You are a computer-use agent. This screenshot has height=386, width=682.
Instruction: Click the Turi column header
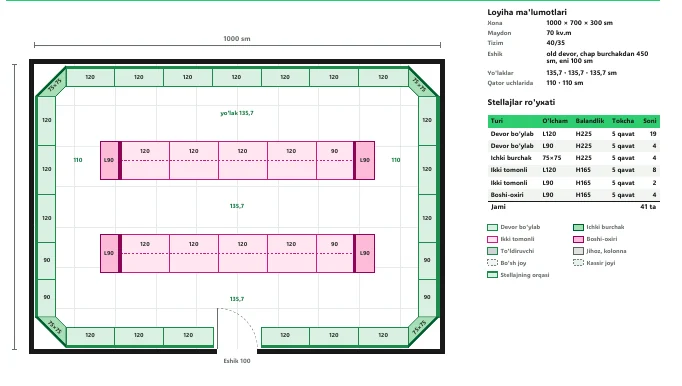coord(497,121)
